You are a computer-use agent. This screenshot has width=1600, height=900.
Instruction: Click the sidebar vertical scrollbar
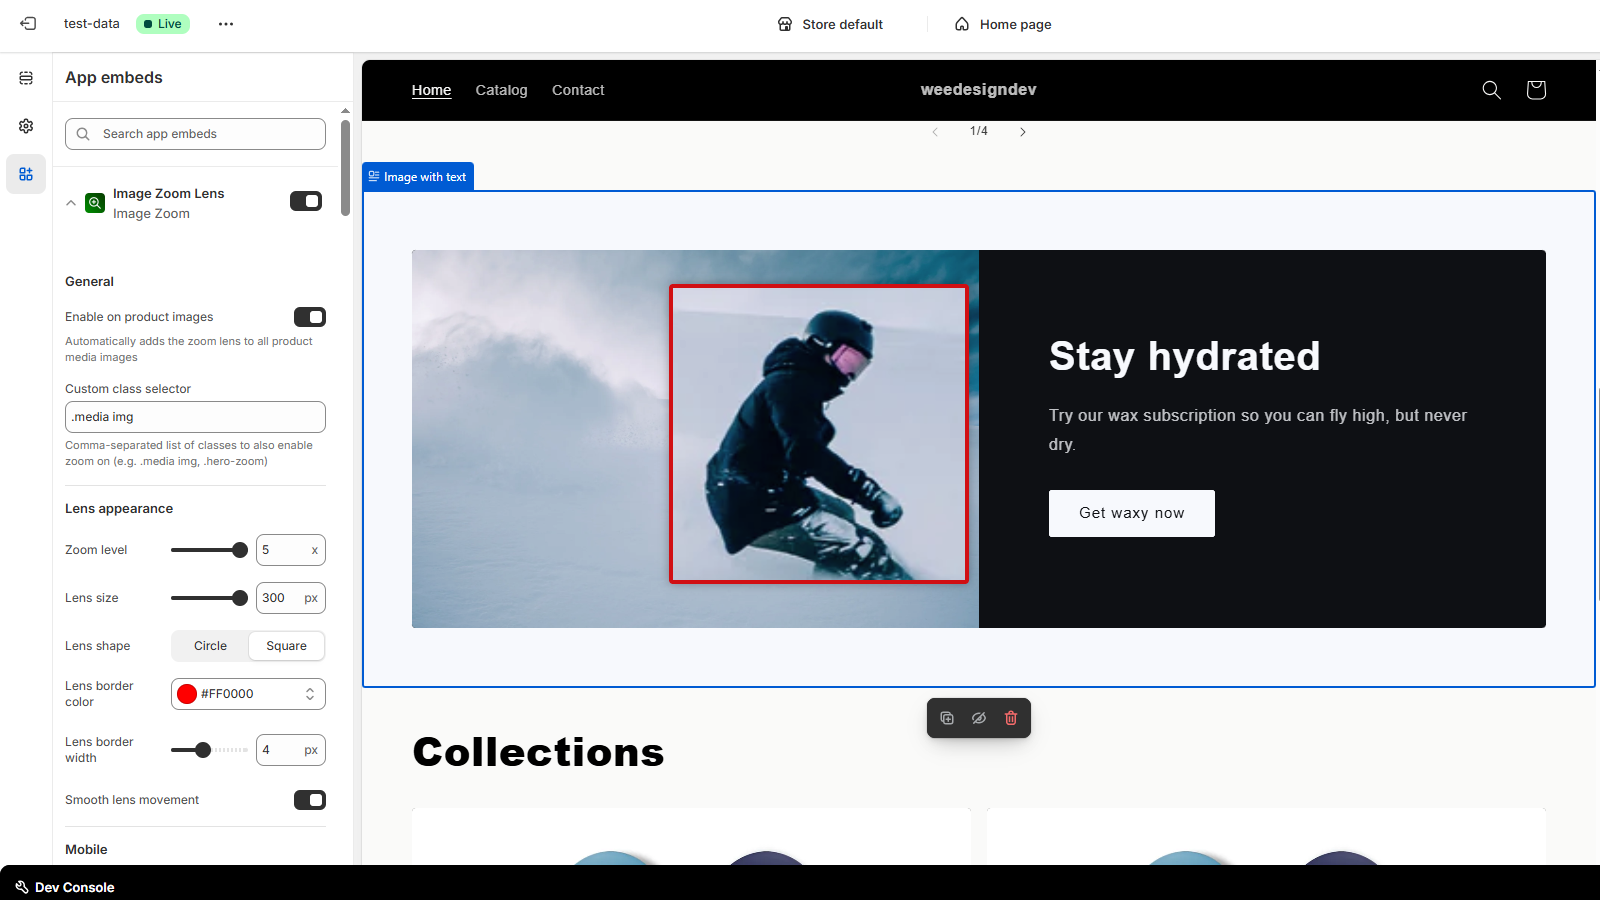(x=345, y=168)
